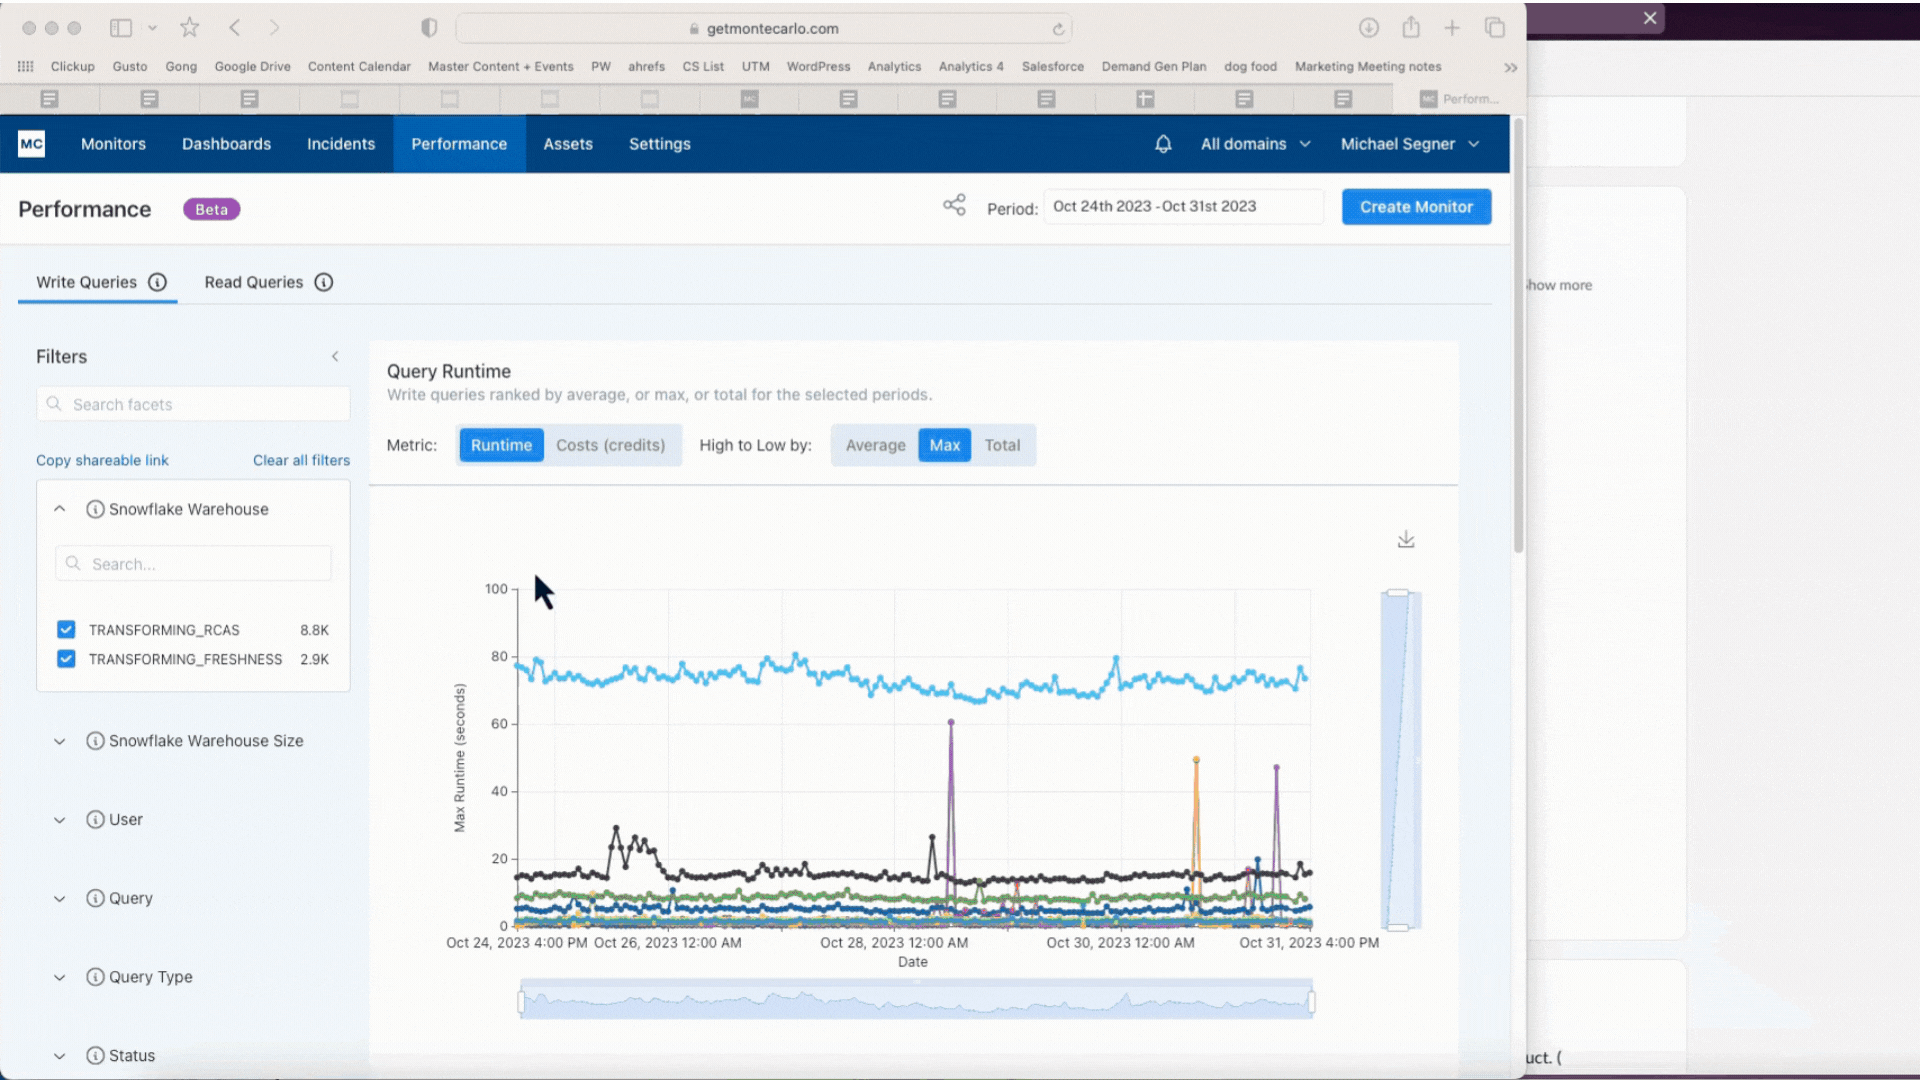Screen dimensions: 1920x1080
Task: Uncheck the TRANSFORMING_FRESHNESS checkbox
Action: 66,658
